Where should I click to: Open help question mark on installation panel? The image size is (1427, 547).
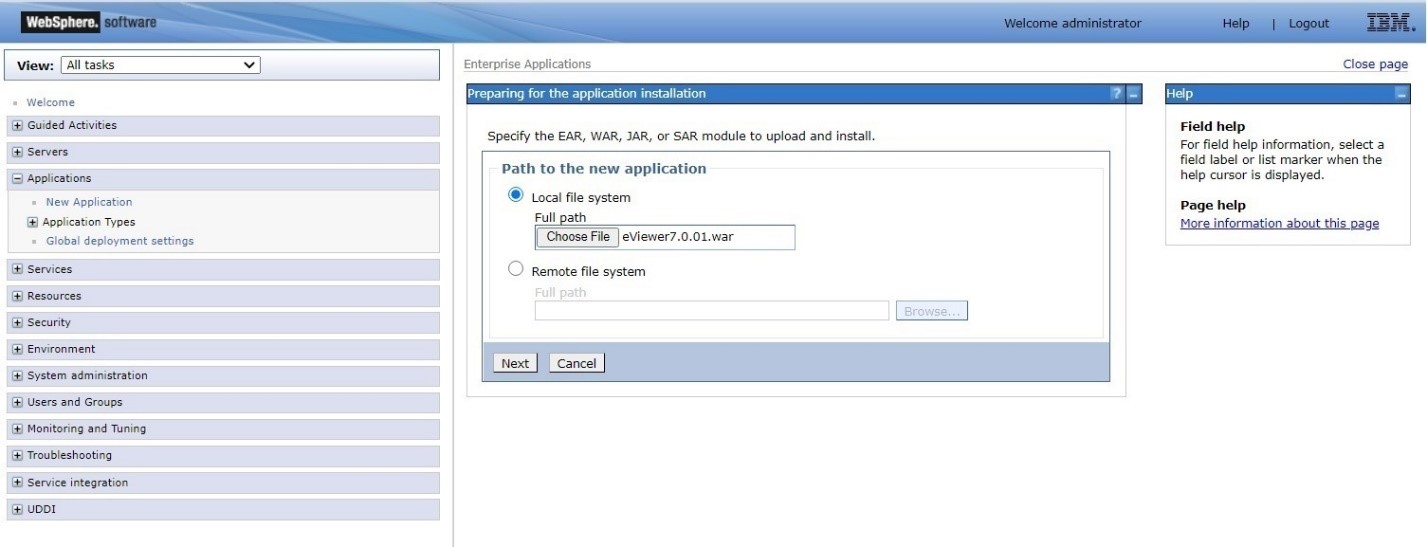[1116, 94]
